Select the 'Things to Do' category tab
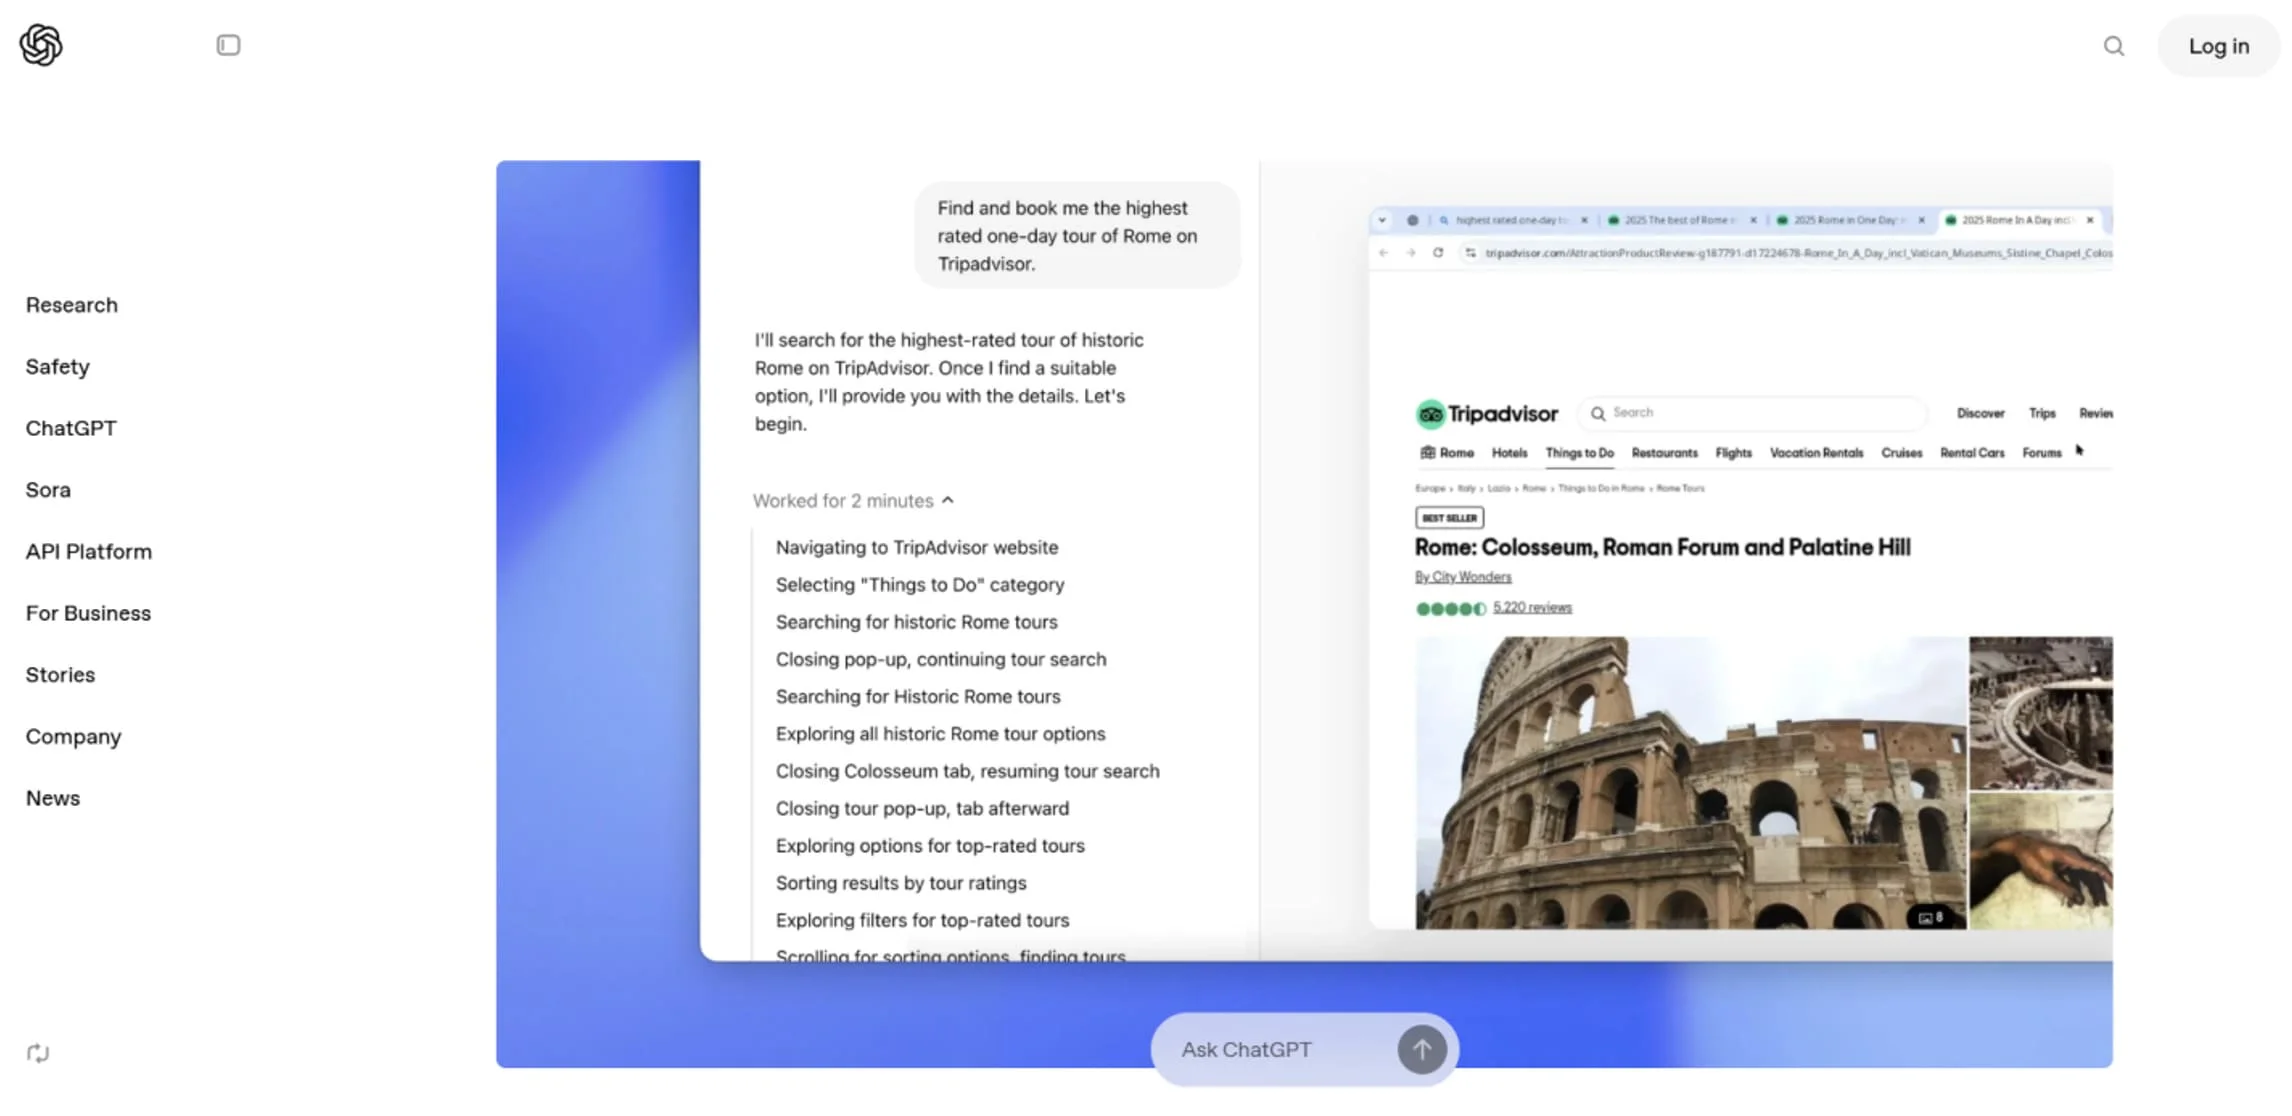 (x=1579, y=452)
